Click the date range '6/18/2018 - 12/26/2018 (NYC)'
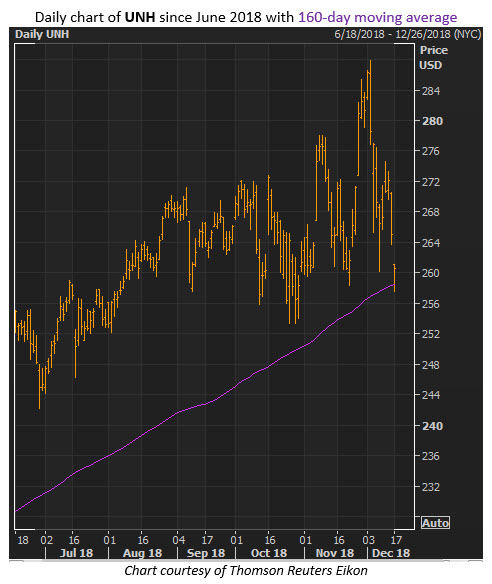Image resolution: width=492 pixels, height=584 pixels. coord(407,34)
